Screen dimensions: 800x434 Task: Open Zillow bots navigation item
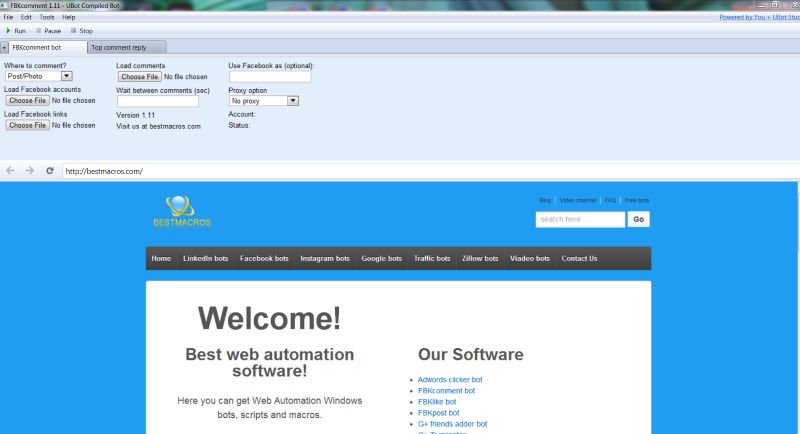click(480, 259)
